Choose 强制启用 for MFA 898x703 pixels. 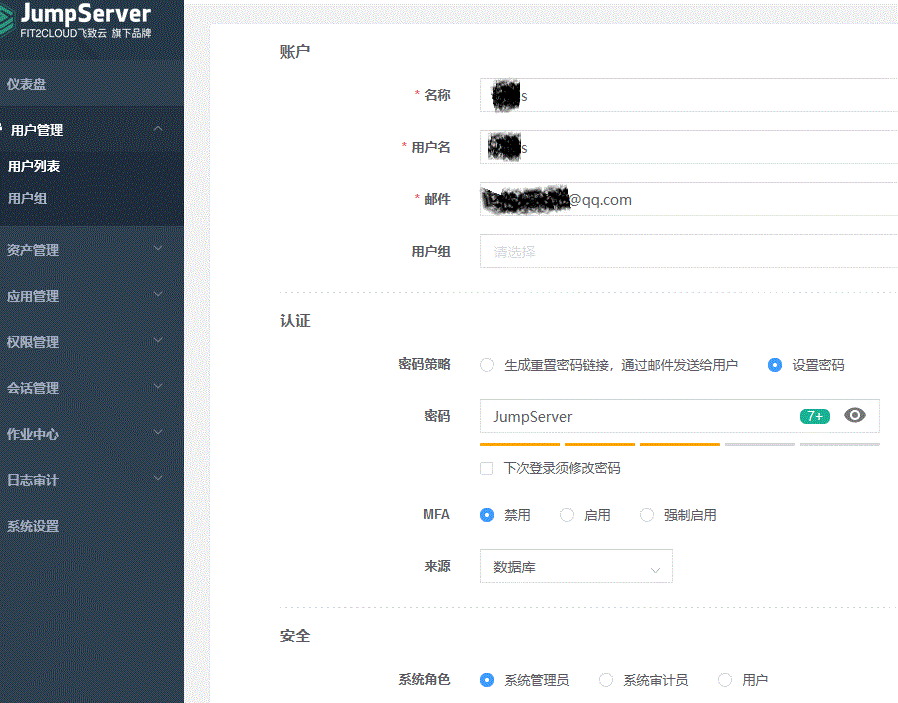pyautogui.click(x=647, y=515)
